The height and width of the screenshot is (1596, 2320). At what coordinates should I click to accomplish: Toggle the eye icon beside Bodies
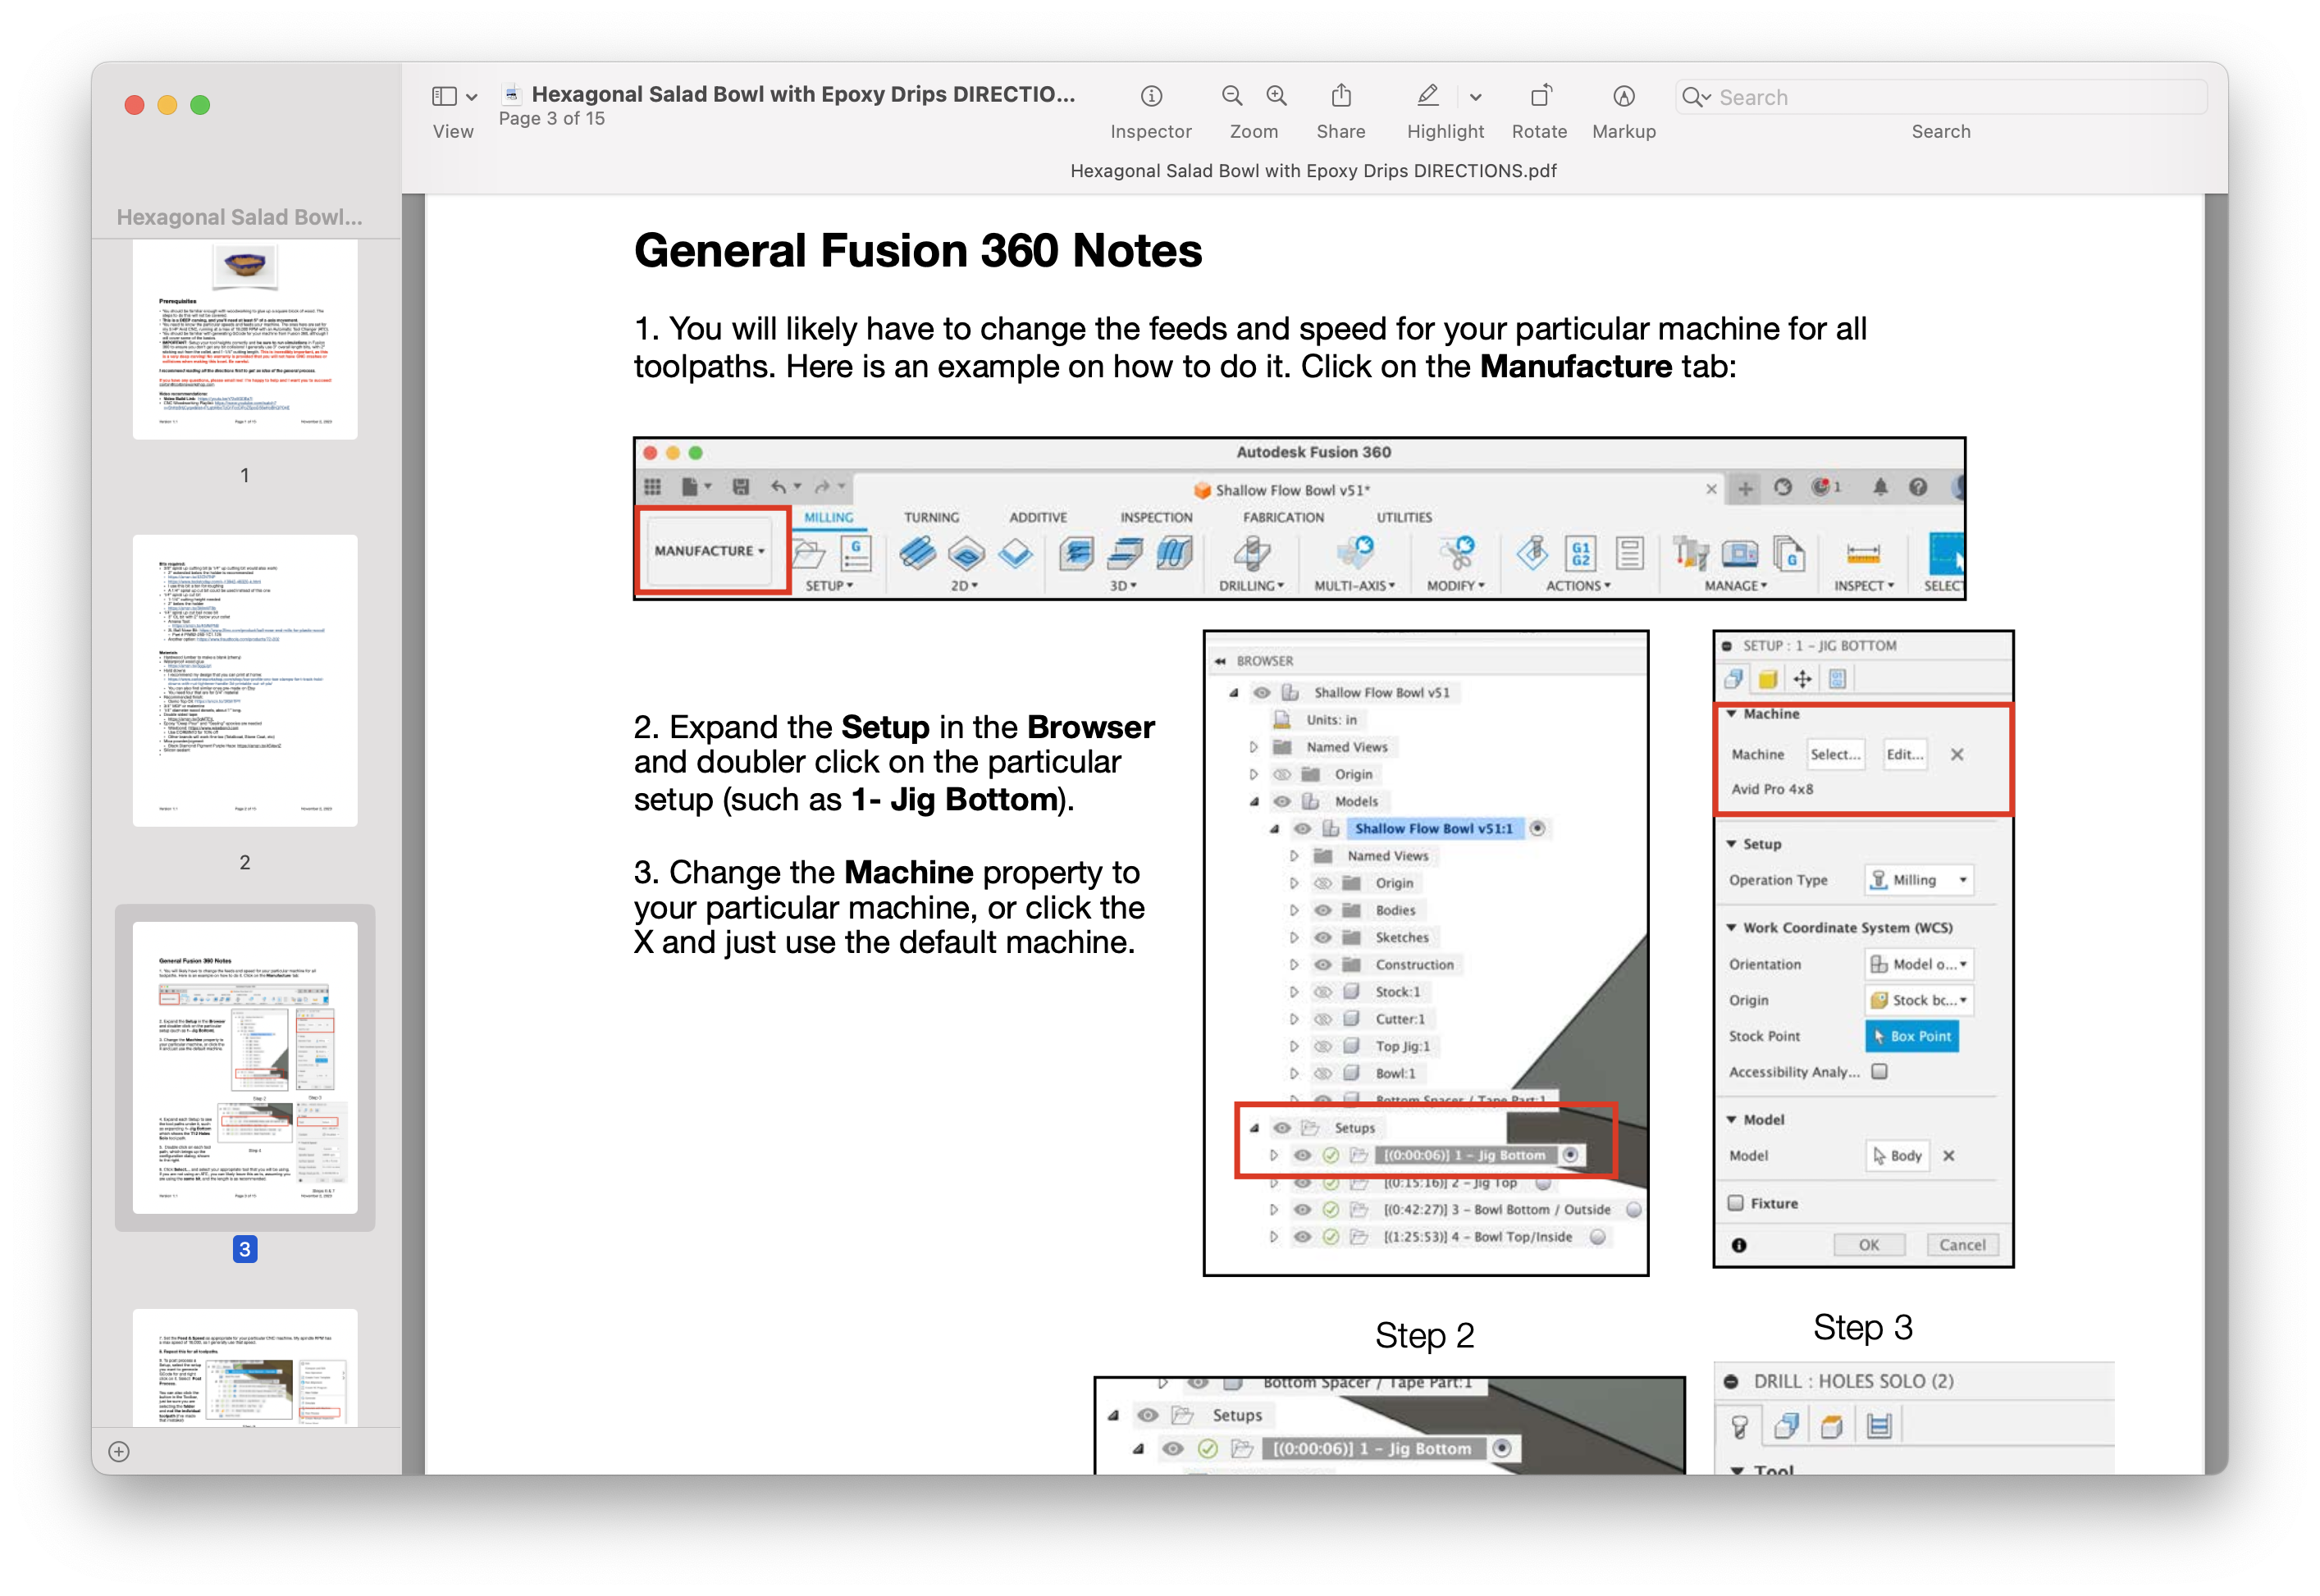tap(1323, 910)
